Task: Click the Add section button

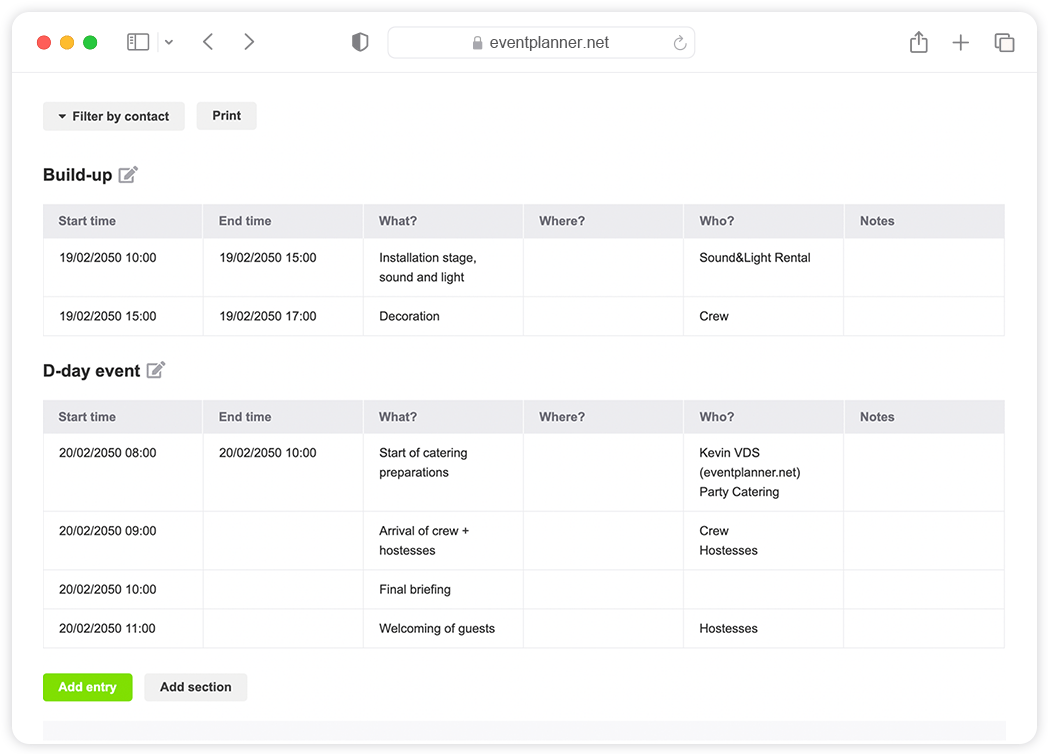Action: pos(195,687)
